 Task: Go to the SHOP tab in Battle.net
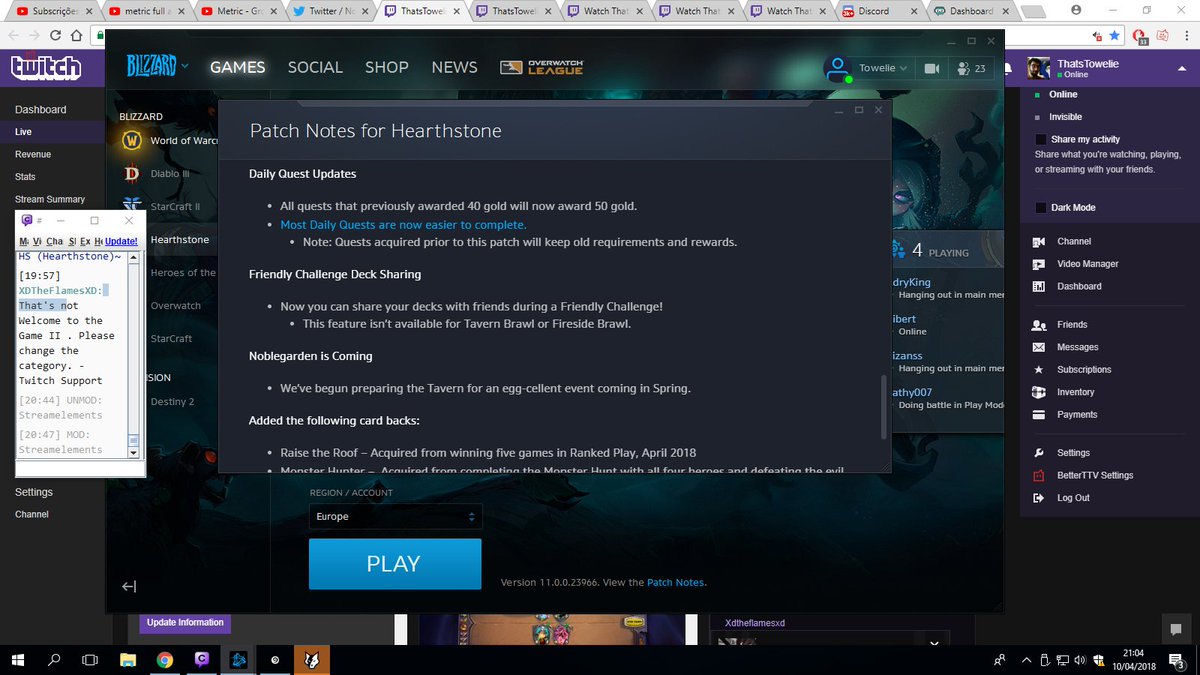coord(387,67)
